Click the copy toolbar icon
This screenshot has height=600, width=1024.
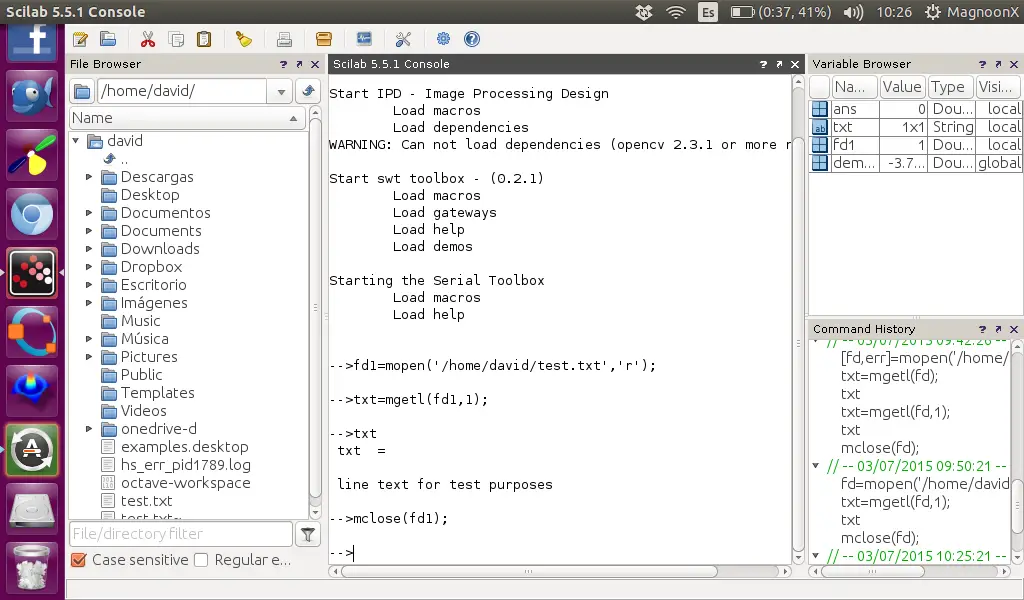176,39
